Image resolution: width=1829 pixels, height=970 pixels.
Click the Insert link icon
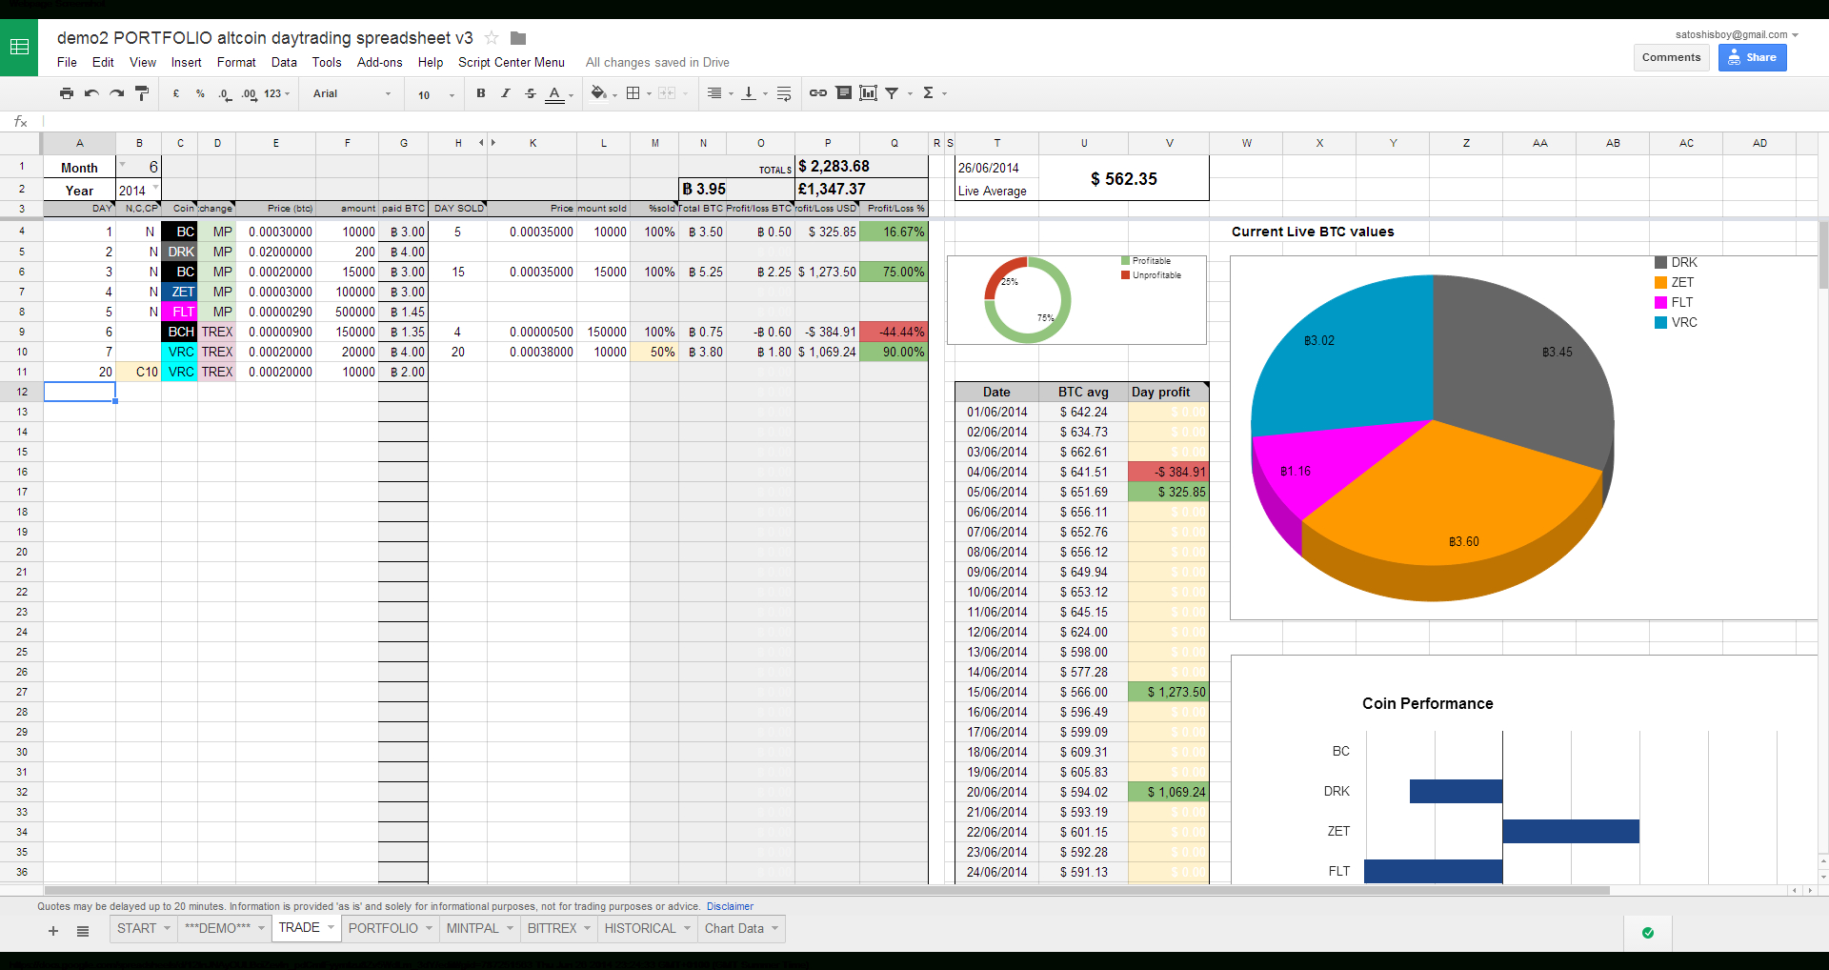tap(818, 92)
